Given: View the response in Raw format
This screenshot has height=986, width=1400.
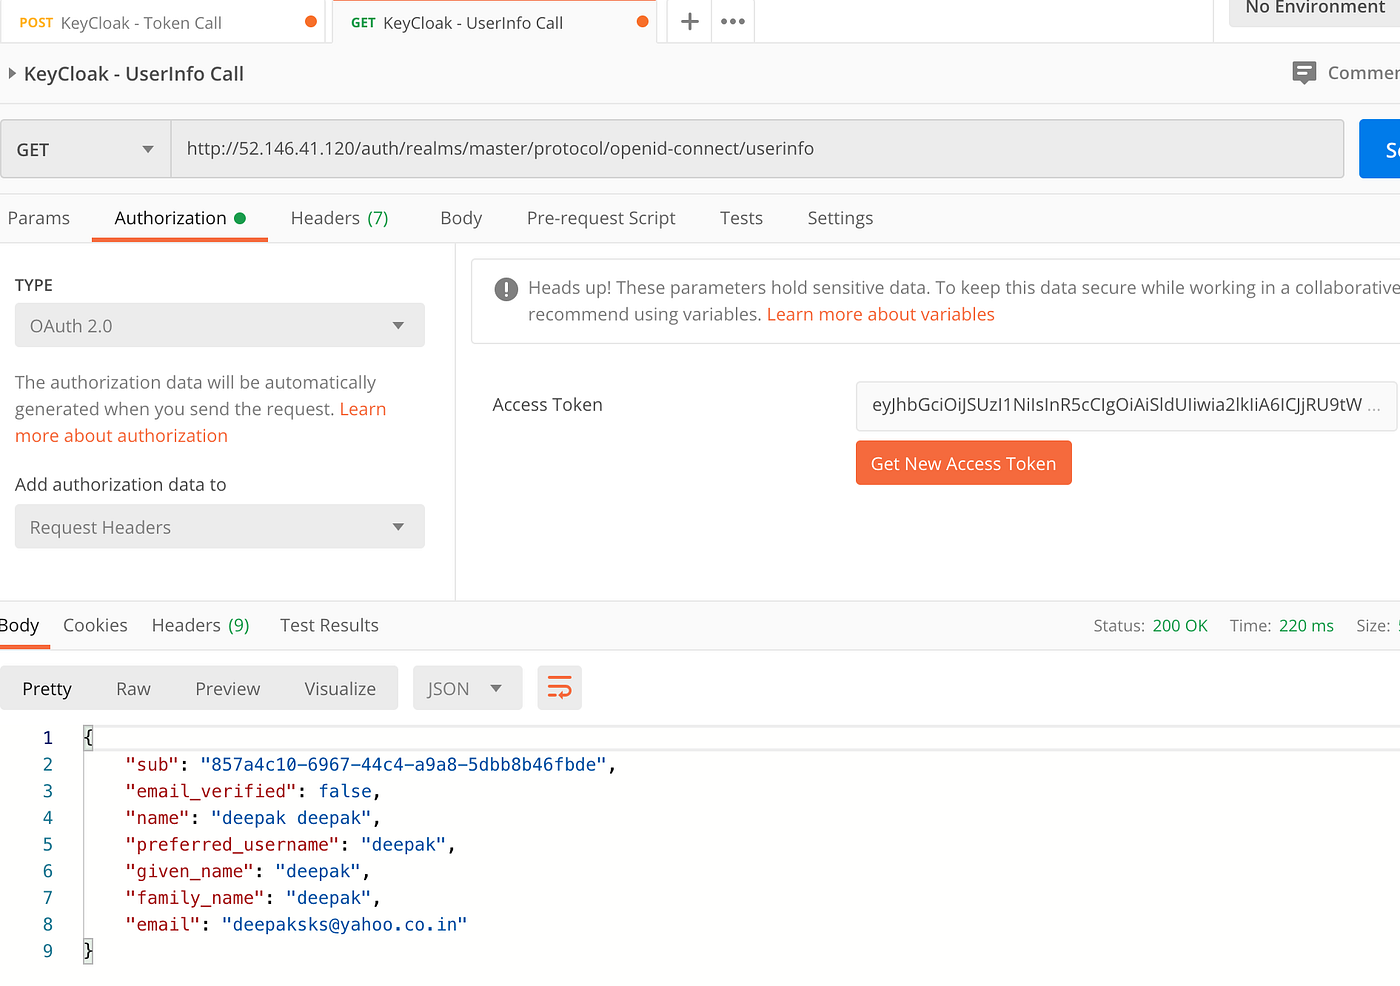Looking at the screenshot, I should tap(133, 688).
